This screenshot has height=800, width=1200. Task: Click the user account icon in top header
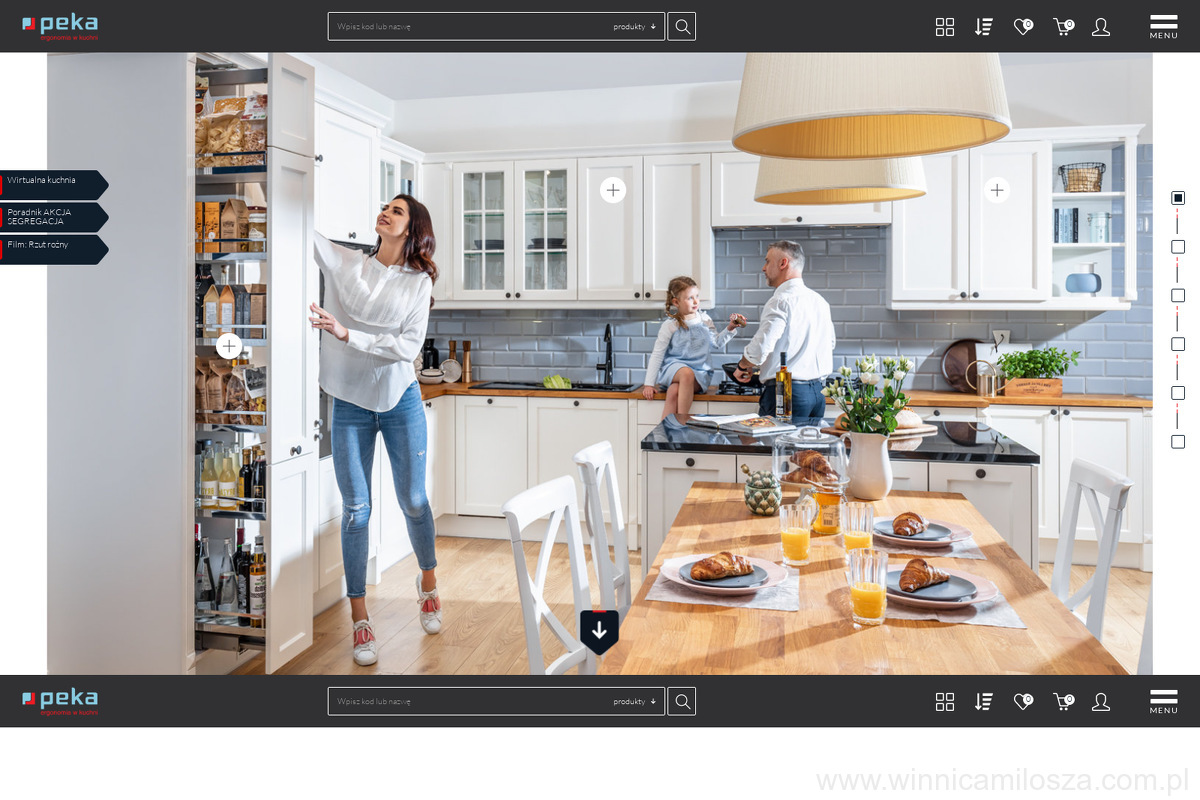click(1101, 27)
